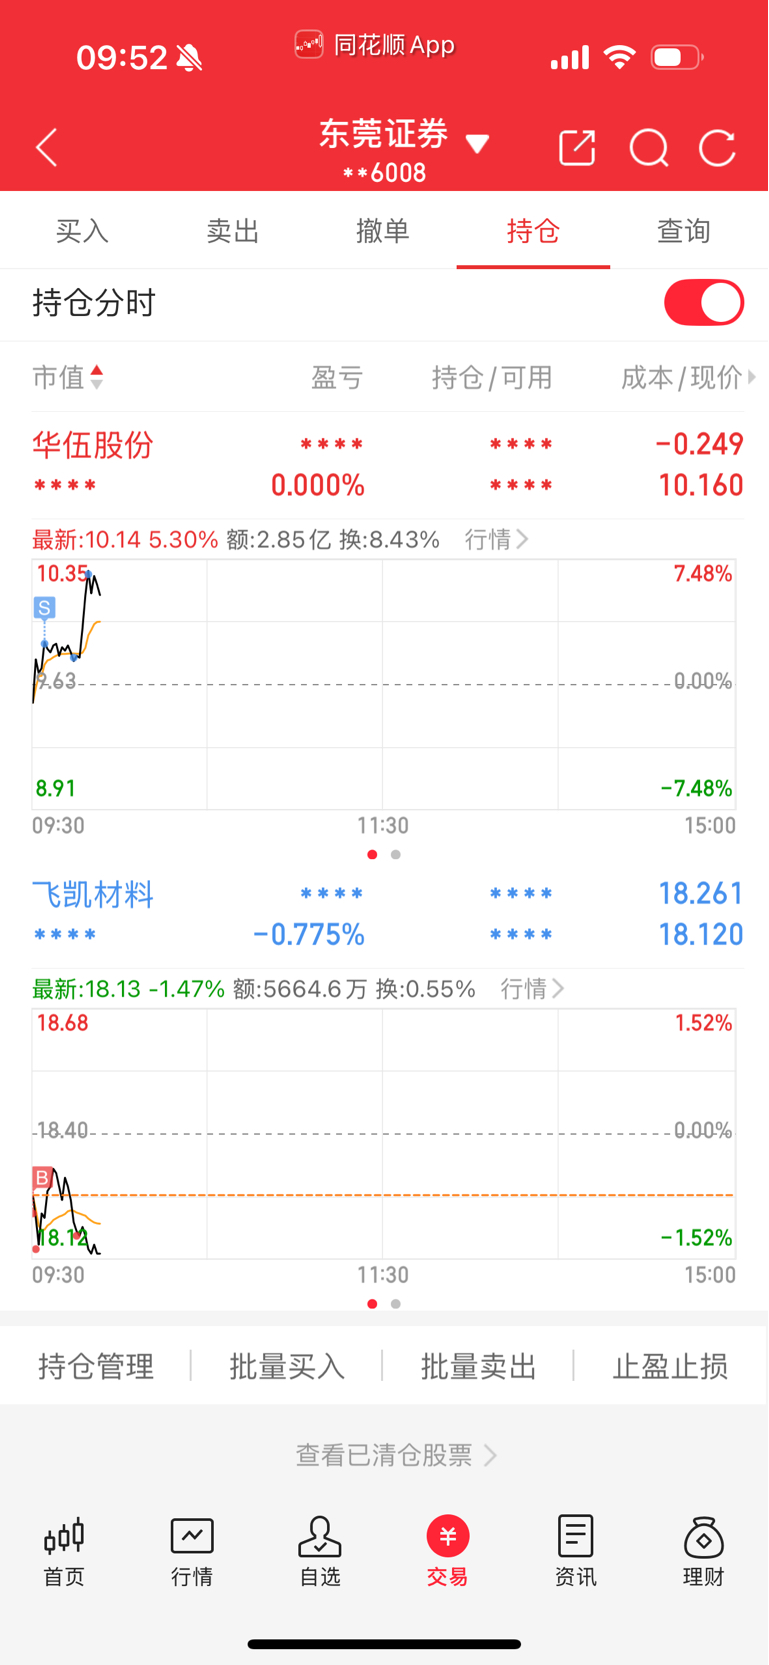Toggle the 持仓分时 switch off
Viewport: 769px width, 1665px height.
pos(704,303)
